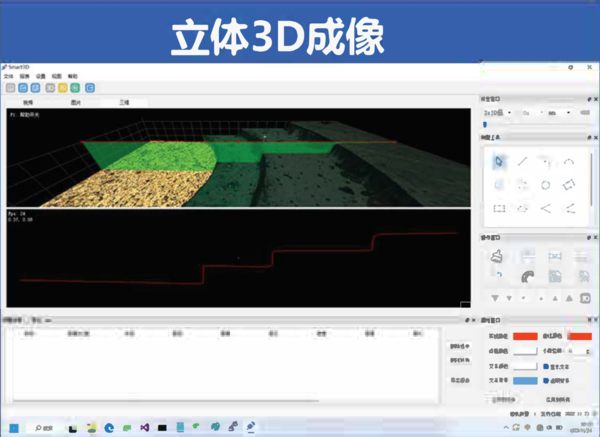Click the gray curved pipe icon
Viewport: 600px width, 437px height.
point(528,276)
